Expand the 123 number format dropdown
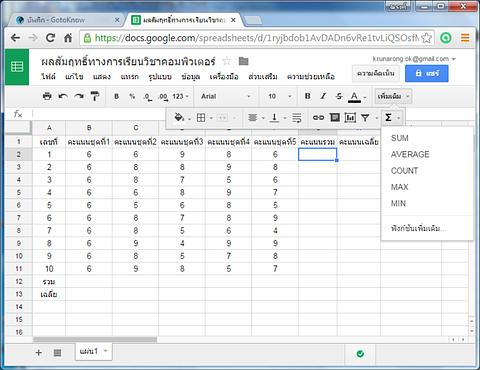The width and height of the screenshot is (480, 370). point(180,96)
